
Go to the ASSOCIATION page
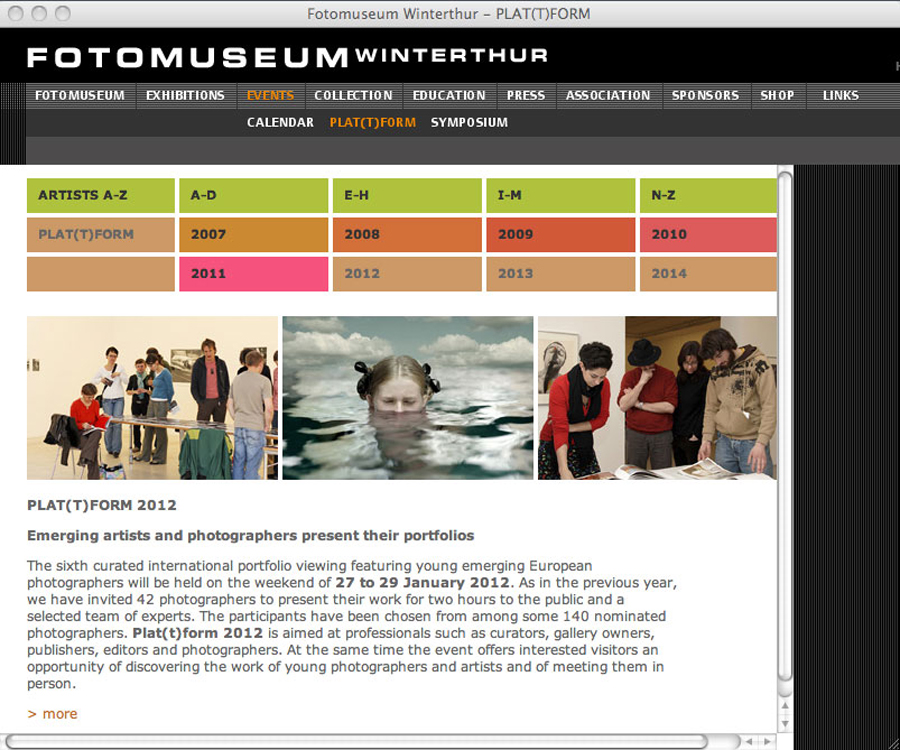click(608, 95)
